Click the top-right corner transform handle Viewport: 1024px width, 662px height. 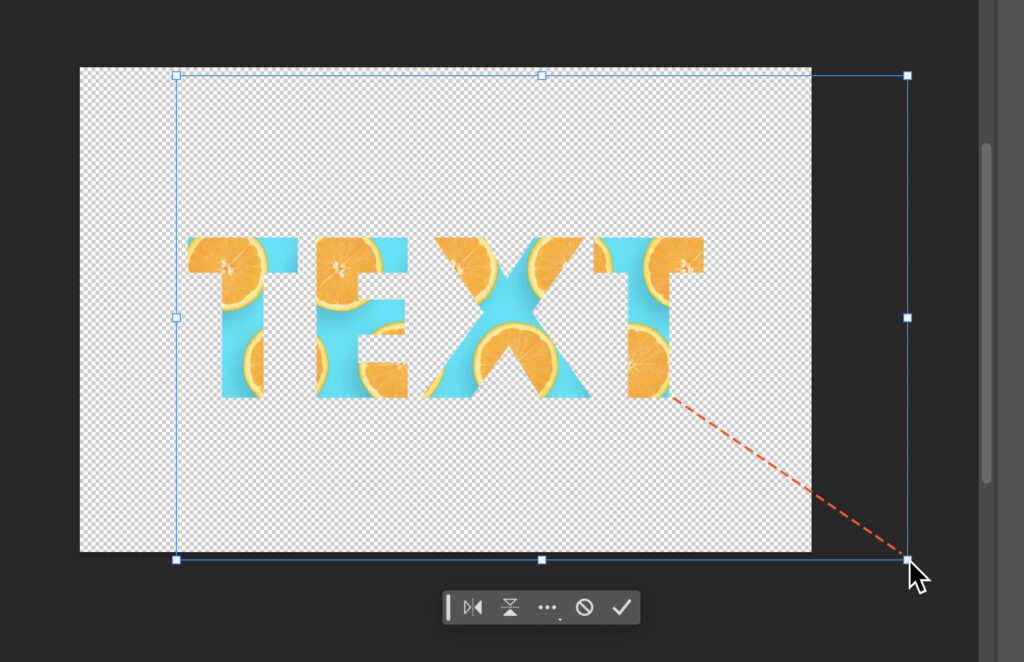point(908,74)
